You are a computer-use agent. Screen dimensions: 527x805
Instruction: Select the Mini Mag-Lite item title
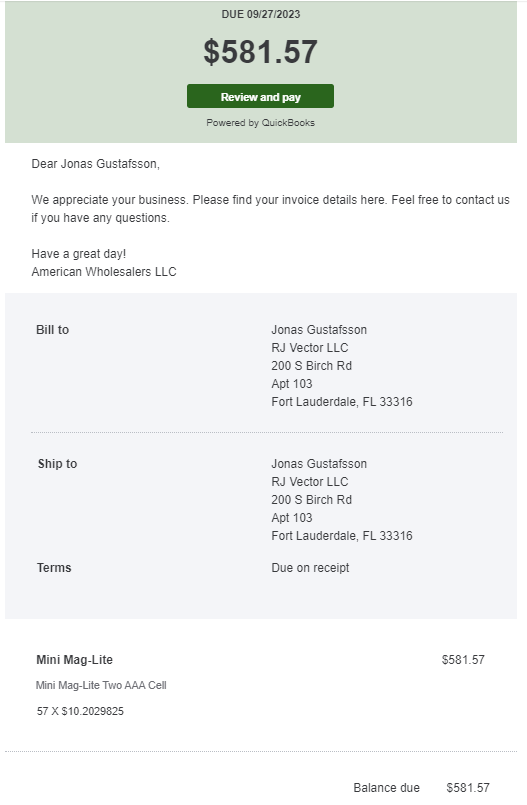coord(74,660)
